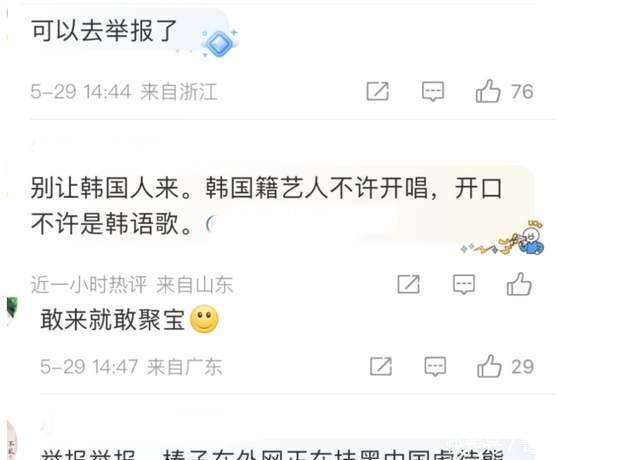
Task: Open the 76 like count
Action: (x=522, y=91)
